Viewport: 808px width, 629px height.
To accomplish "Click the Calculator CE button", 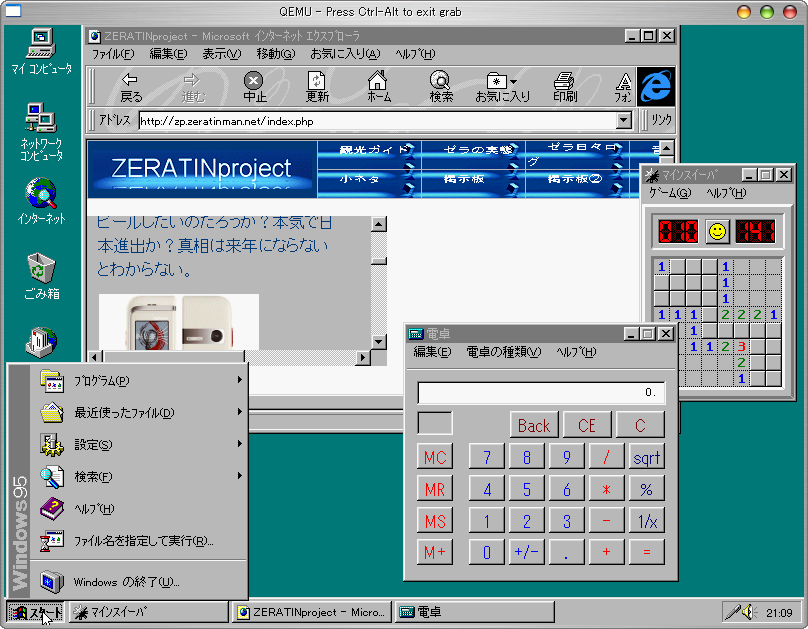I will (x=587, y=425).
